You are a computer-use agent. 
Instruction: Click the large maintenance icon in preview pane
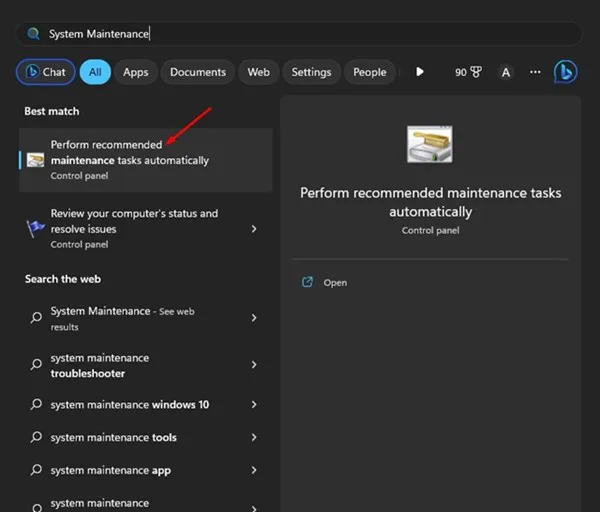click(430, 145)
